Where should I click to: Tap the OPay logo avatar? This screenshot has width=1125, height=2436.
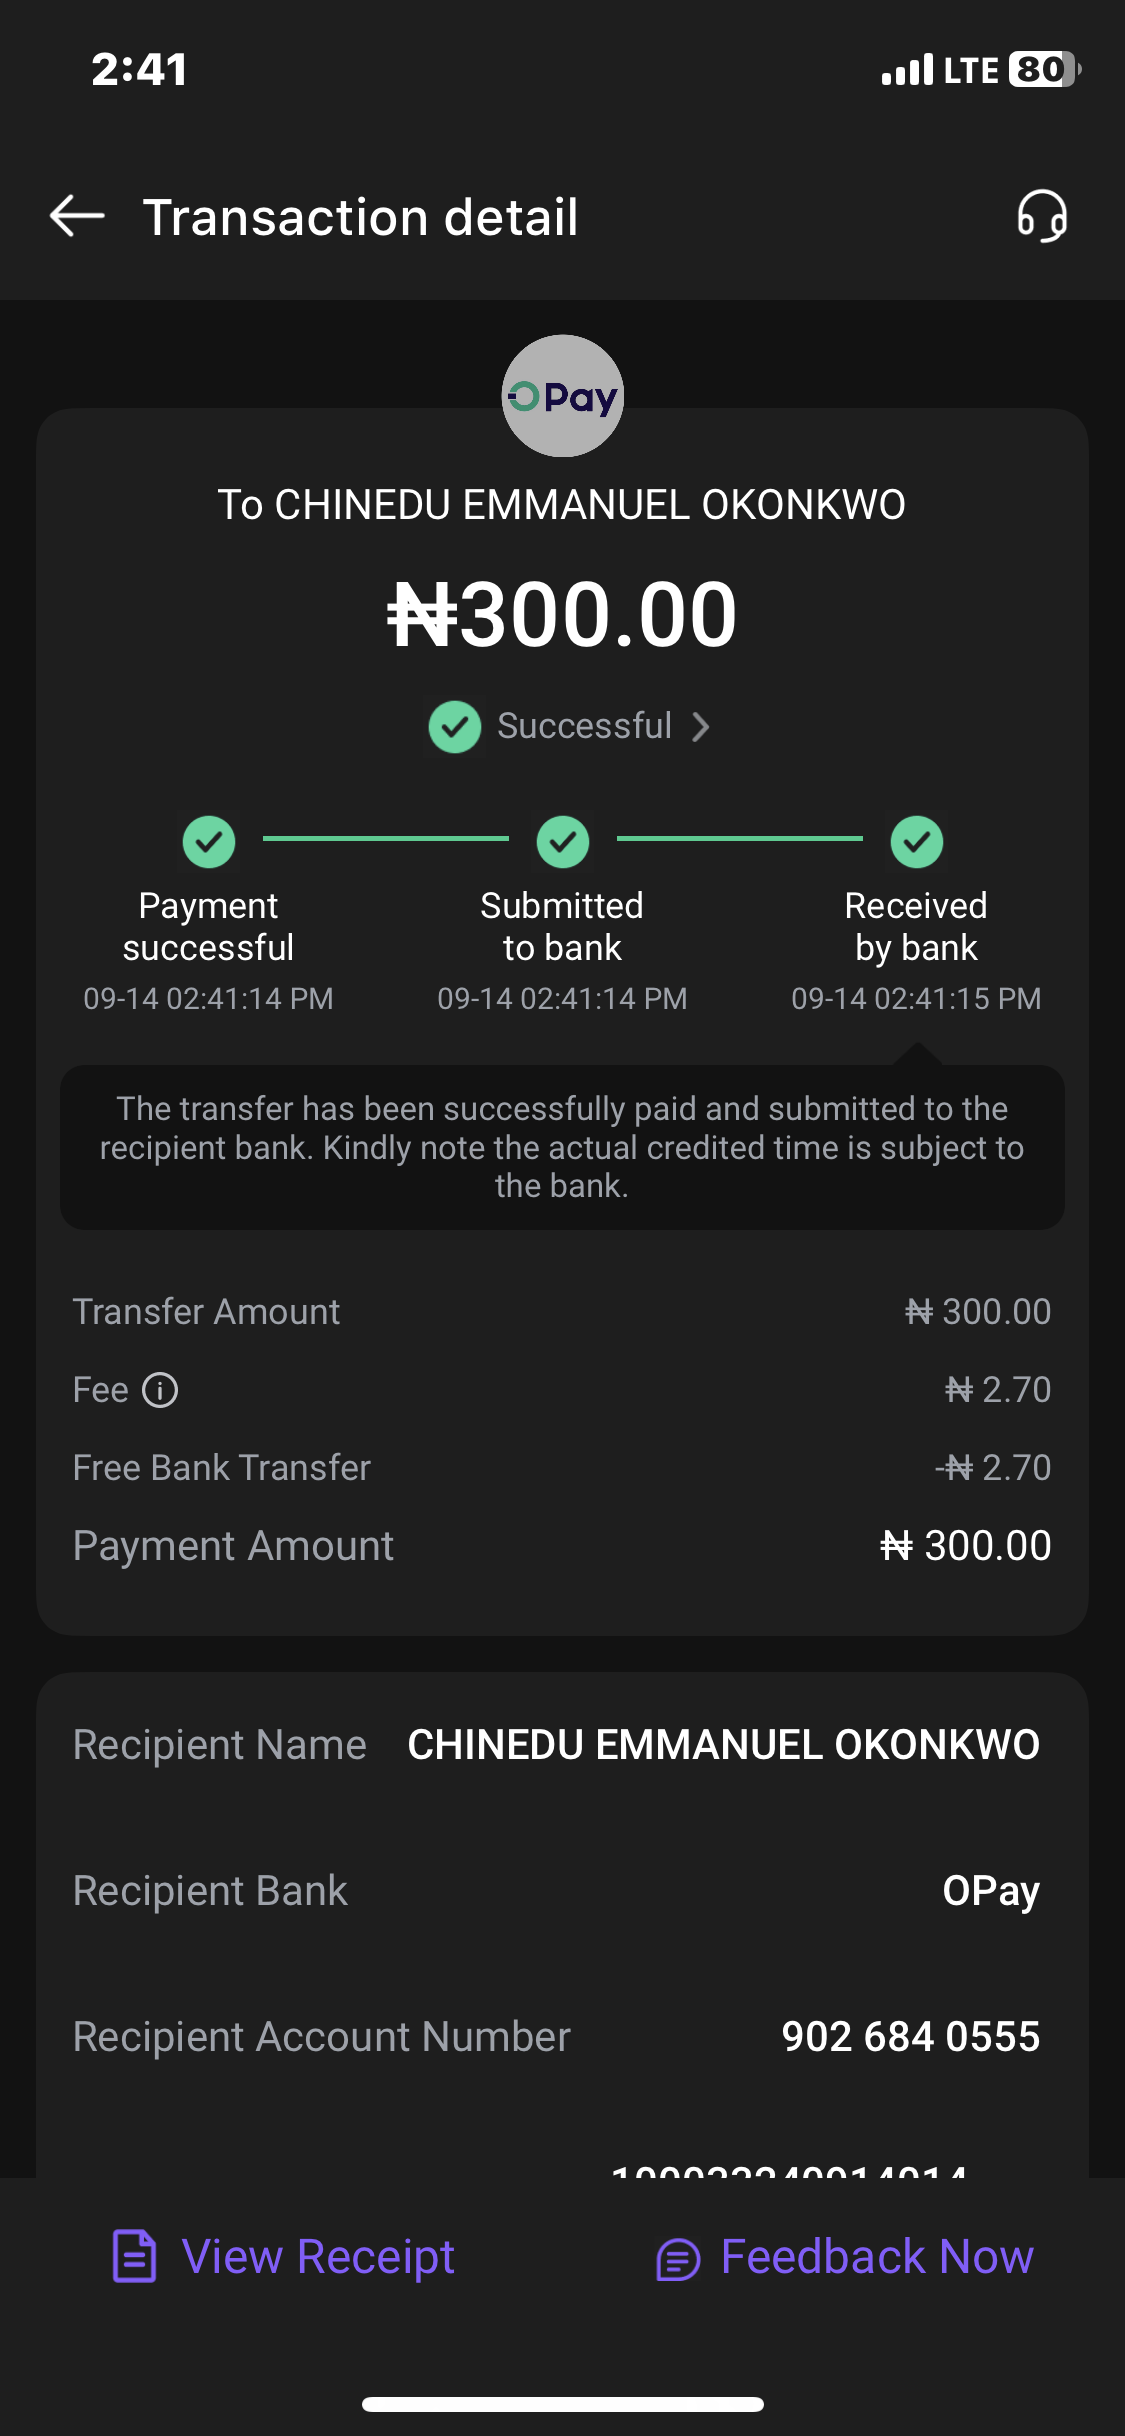pos(562,396)
